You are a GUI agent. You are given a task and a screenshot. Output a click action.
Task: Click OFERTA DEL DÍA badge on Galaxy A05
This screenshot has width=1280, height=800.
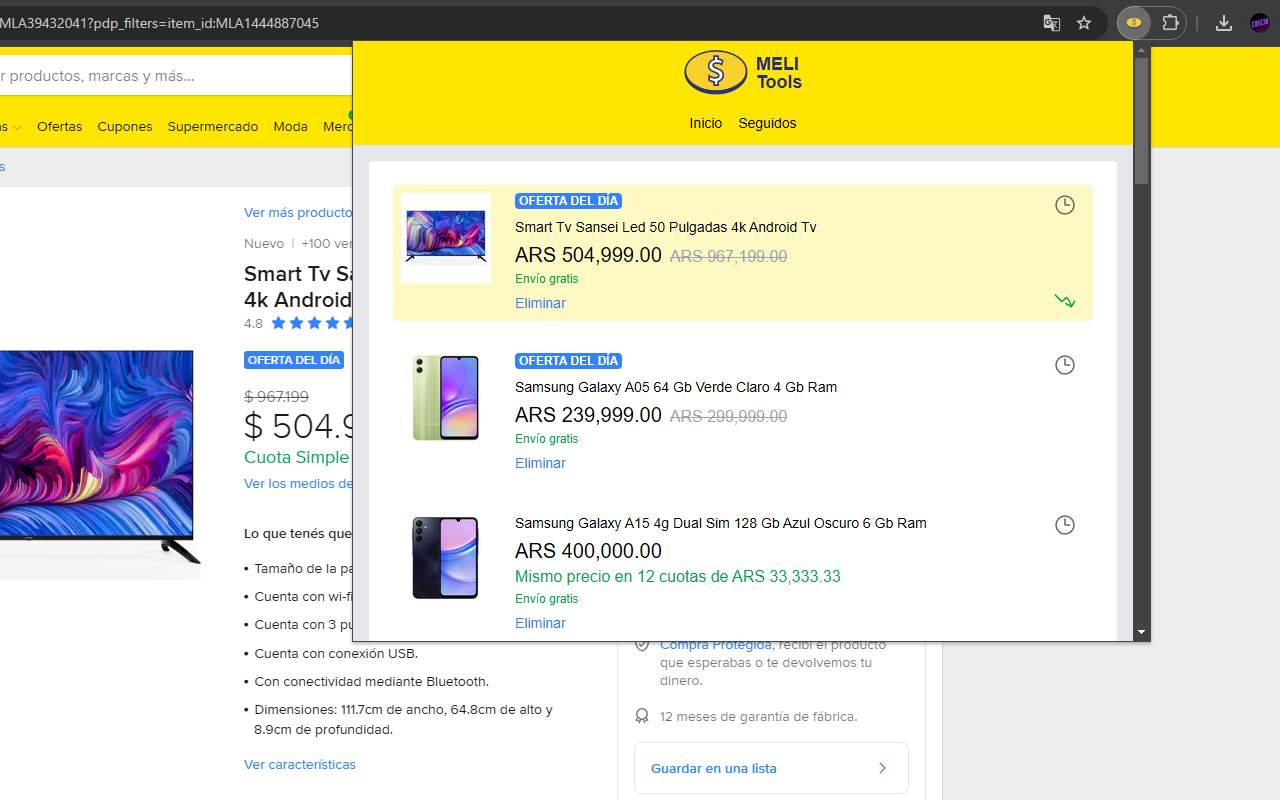click(x=568, y=361)
